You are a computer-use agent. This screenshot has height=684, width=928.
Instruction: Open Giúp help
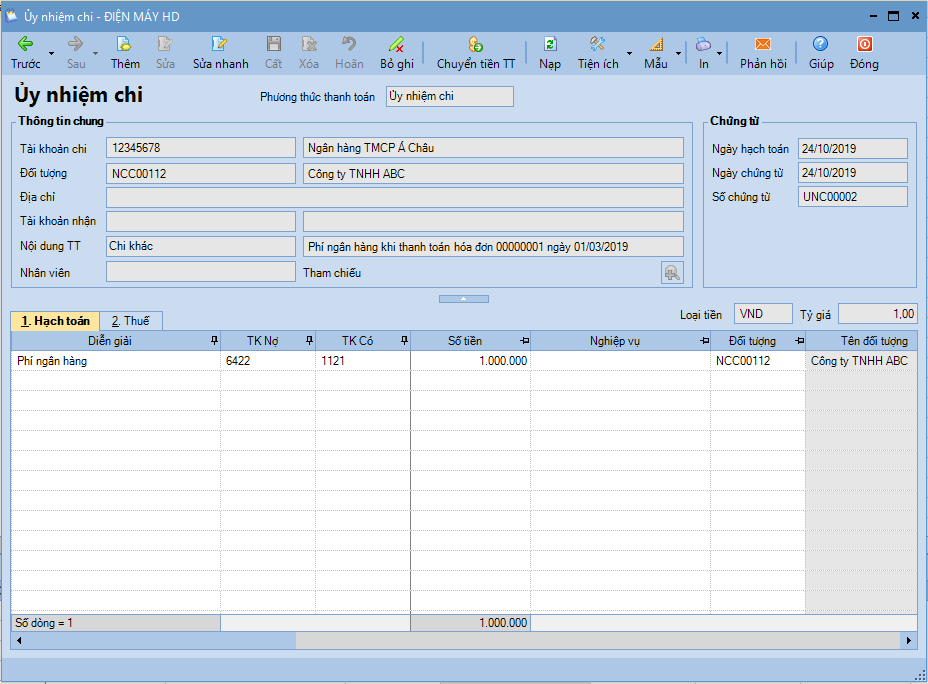tap(821, 53)
